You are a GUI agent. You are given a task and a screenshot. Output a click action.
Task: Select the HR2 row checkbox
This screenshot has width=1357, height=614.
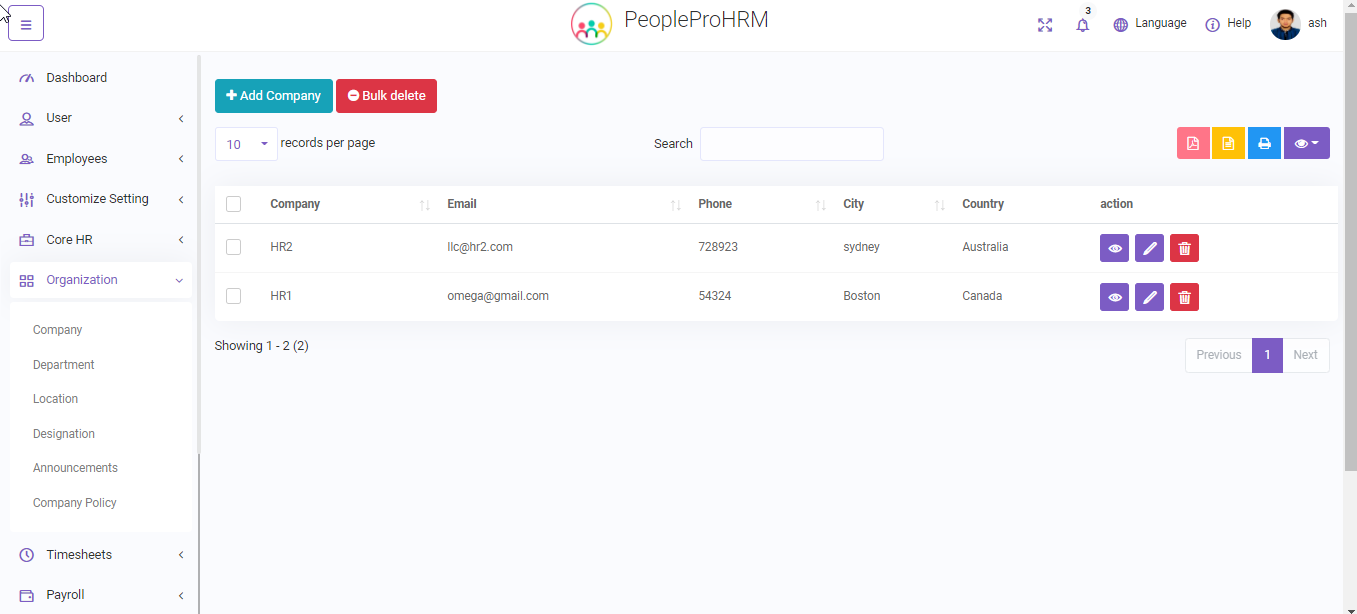click(234, 247)
